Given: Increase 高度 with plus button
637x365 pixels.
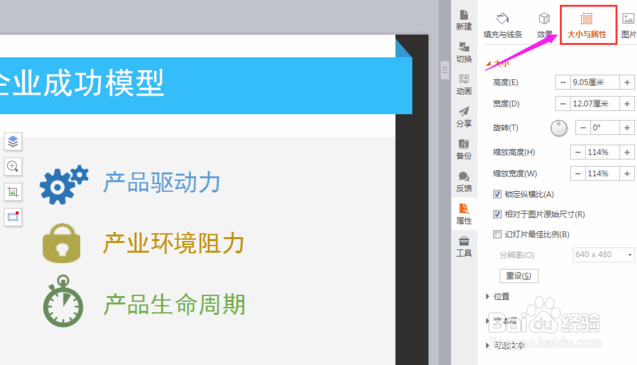Looking at the screenshot, I should (x=627, y=83).
